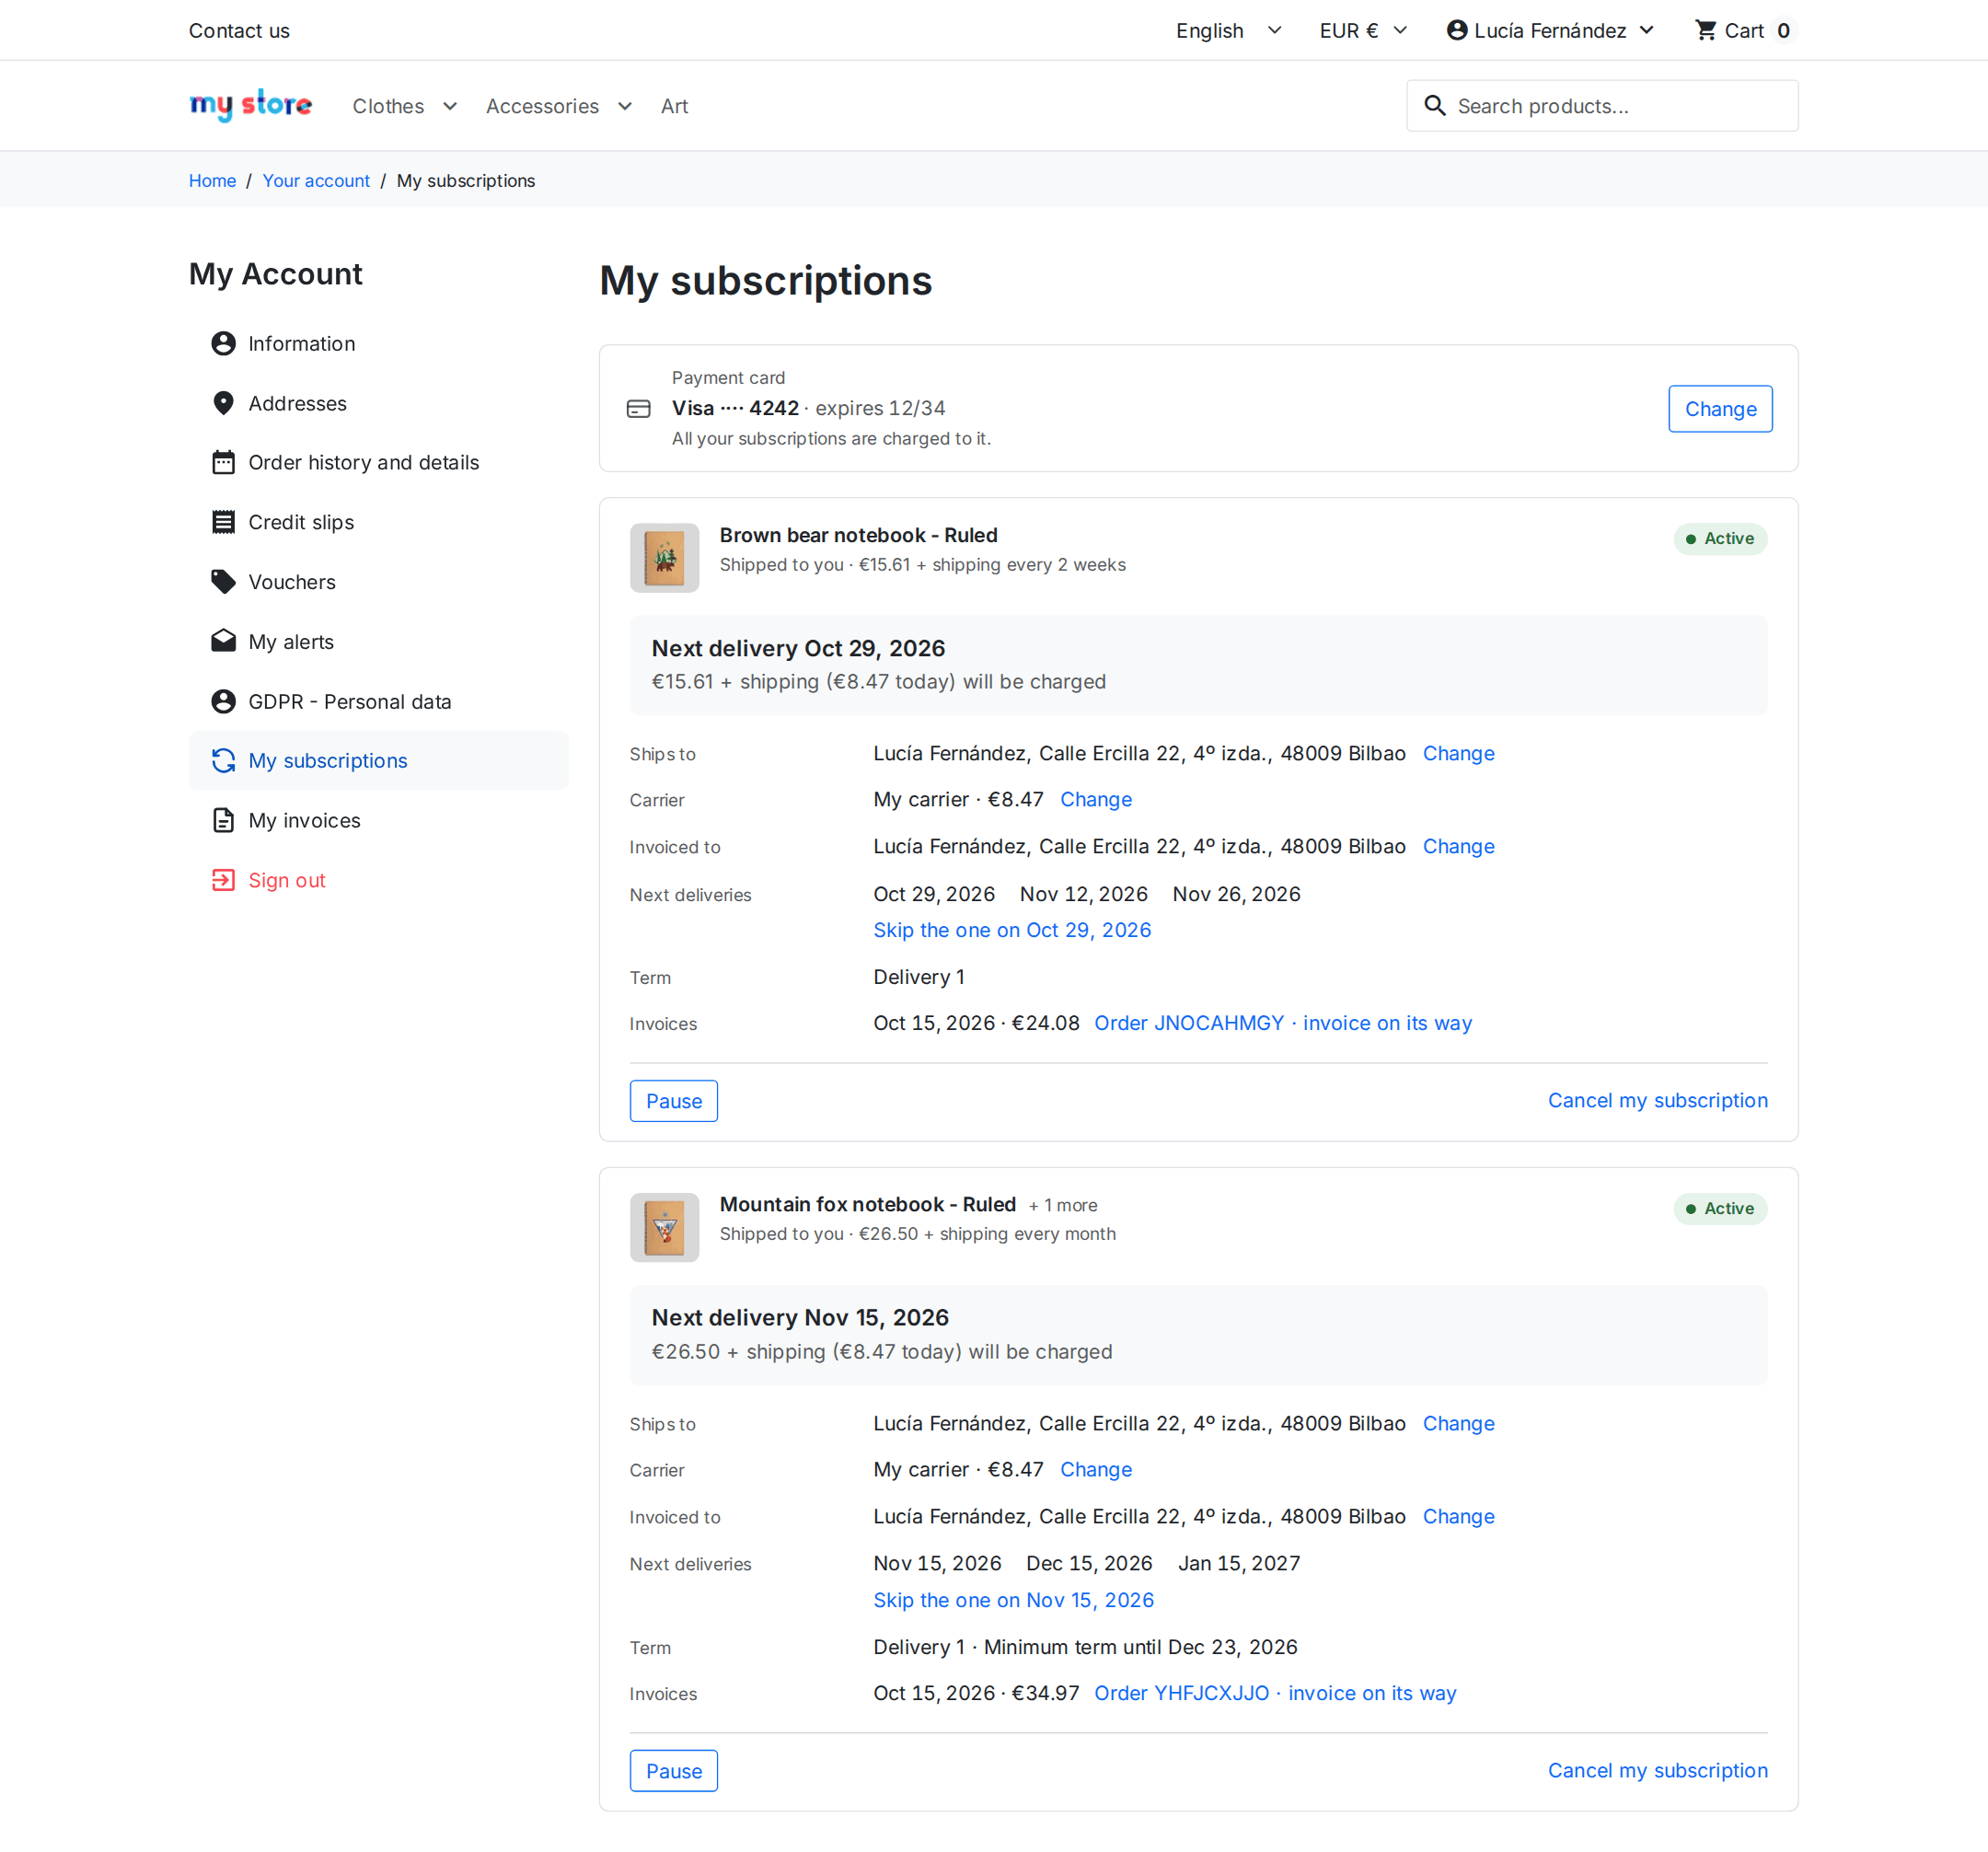Open the Art category
The height and width of the screenshot is (1852, 1988).
coord(674,106)
